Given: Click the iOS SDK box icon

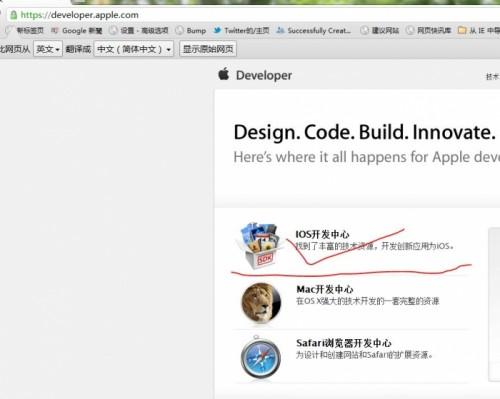Looking at the screenshot, I should pyautogui.click(x=260, y=246).
